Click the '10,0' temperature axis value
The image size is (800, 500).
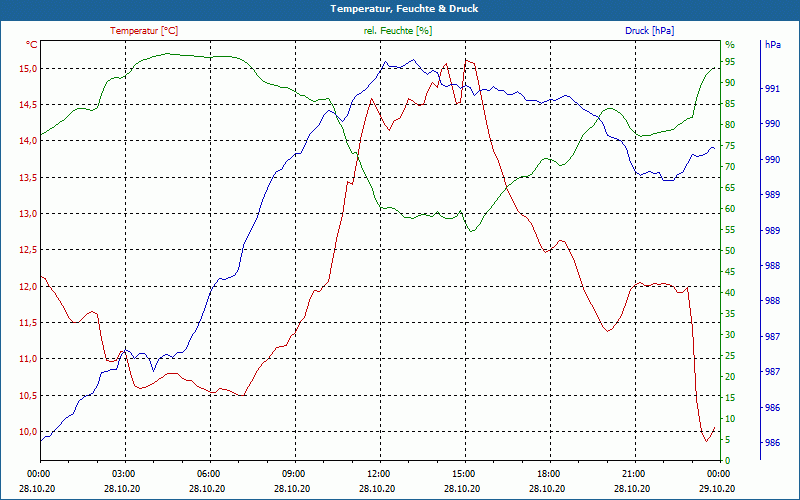click(x=29, y=432)
